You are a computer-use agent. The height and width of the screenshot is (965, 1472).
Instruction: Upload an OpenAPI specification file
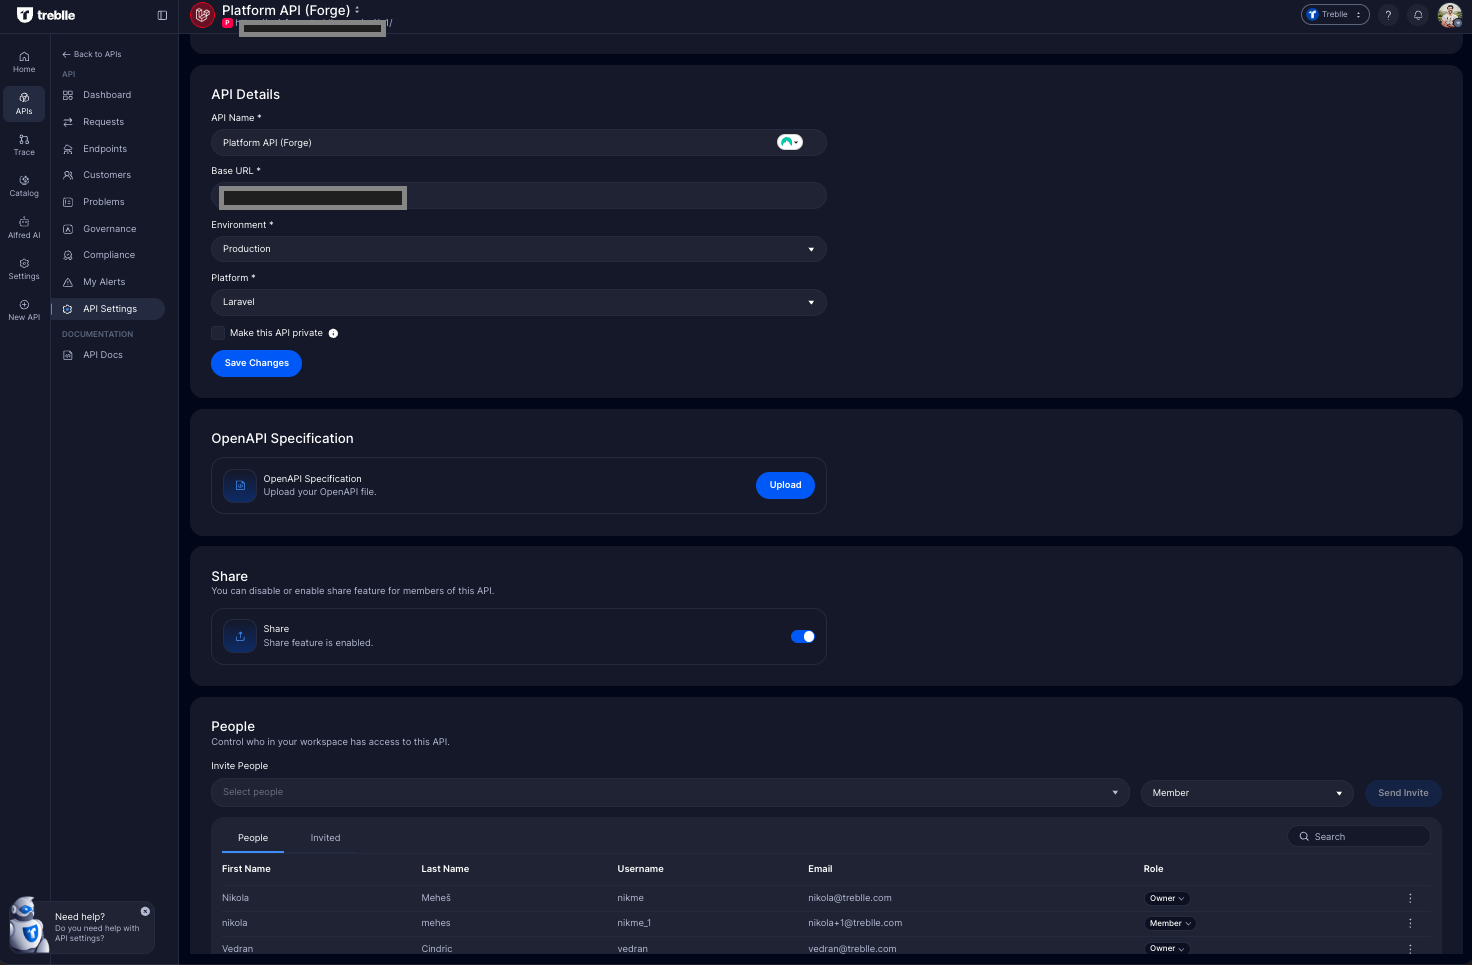(785, 485)
